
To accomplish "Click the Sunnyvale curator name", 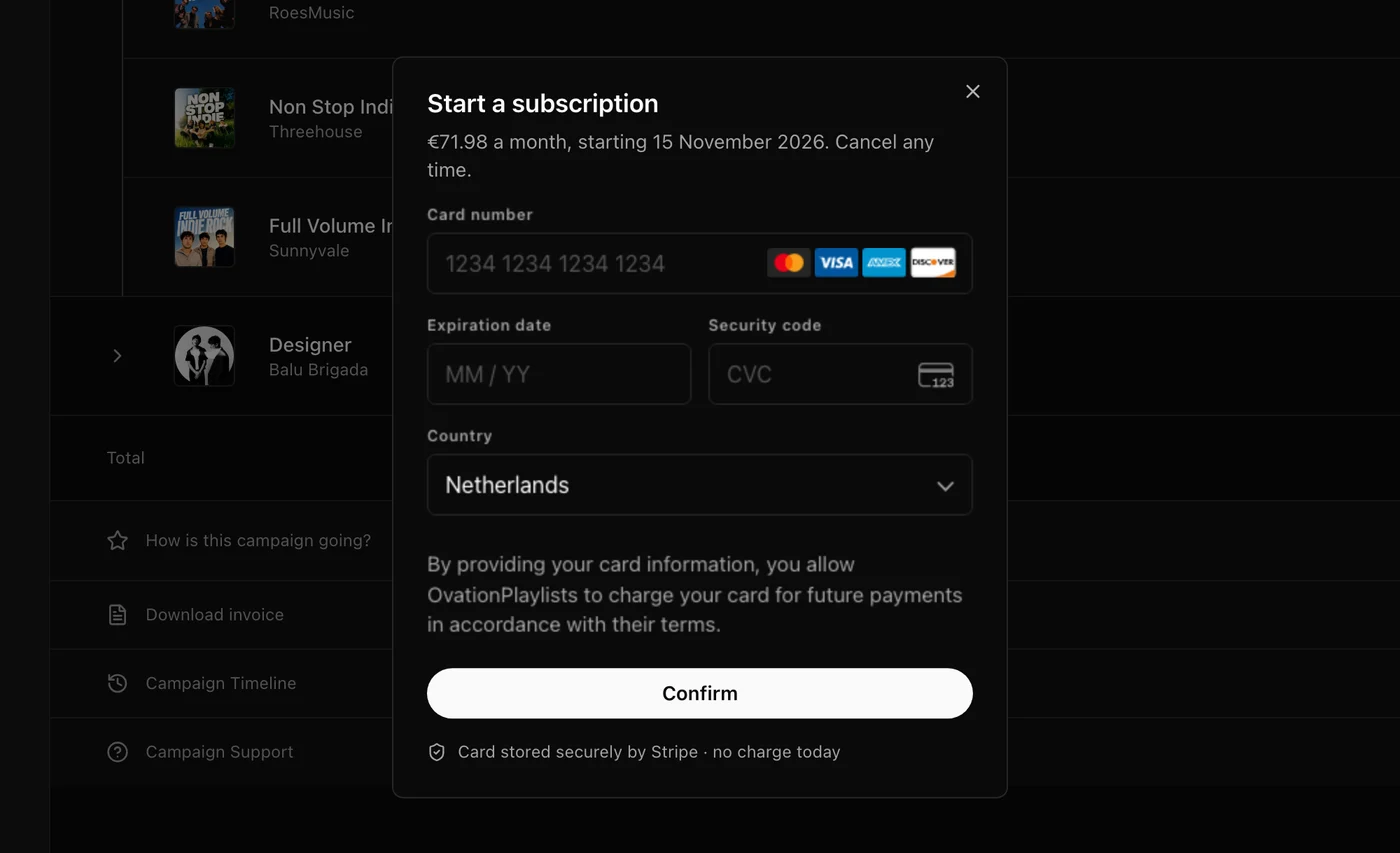I will pos(309,251).
